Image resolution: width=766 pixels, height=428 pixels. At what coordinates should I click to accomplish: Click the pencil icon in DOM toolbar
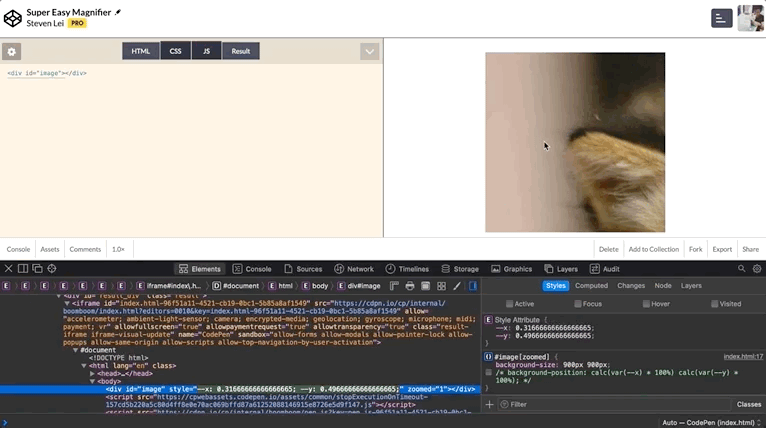[457, 286]
